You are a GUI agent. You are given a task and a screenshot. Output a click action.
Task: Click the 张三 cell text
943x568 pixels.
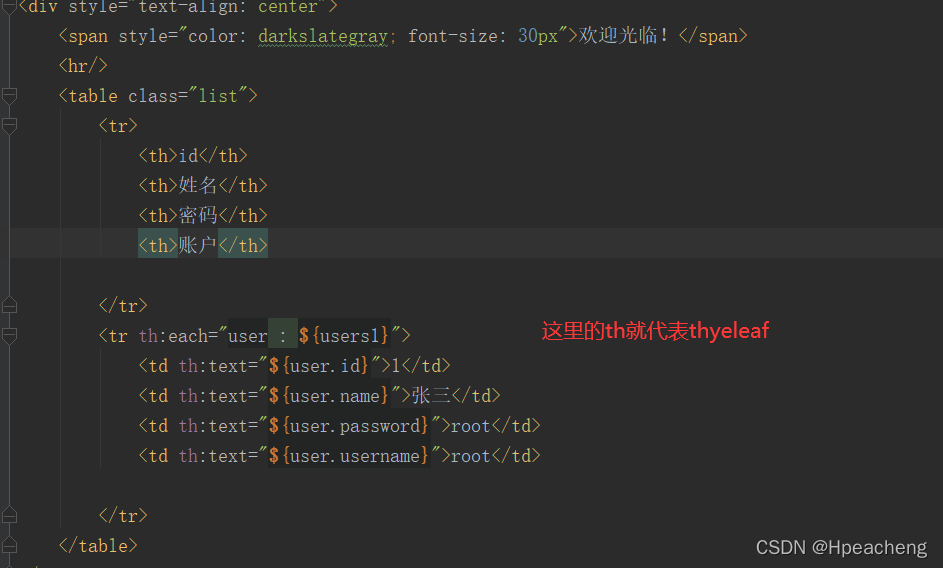(x=431, y=395)
